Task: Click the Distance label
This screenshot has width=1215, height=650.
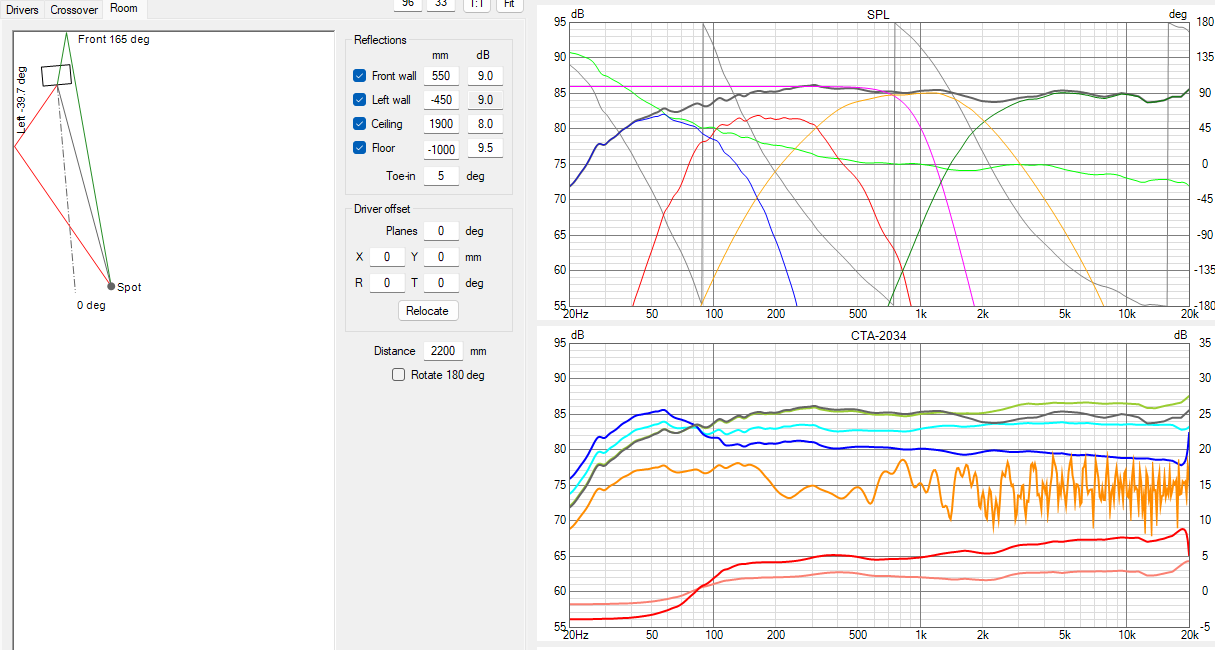Action: (x=394, y=351)
